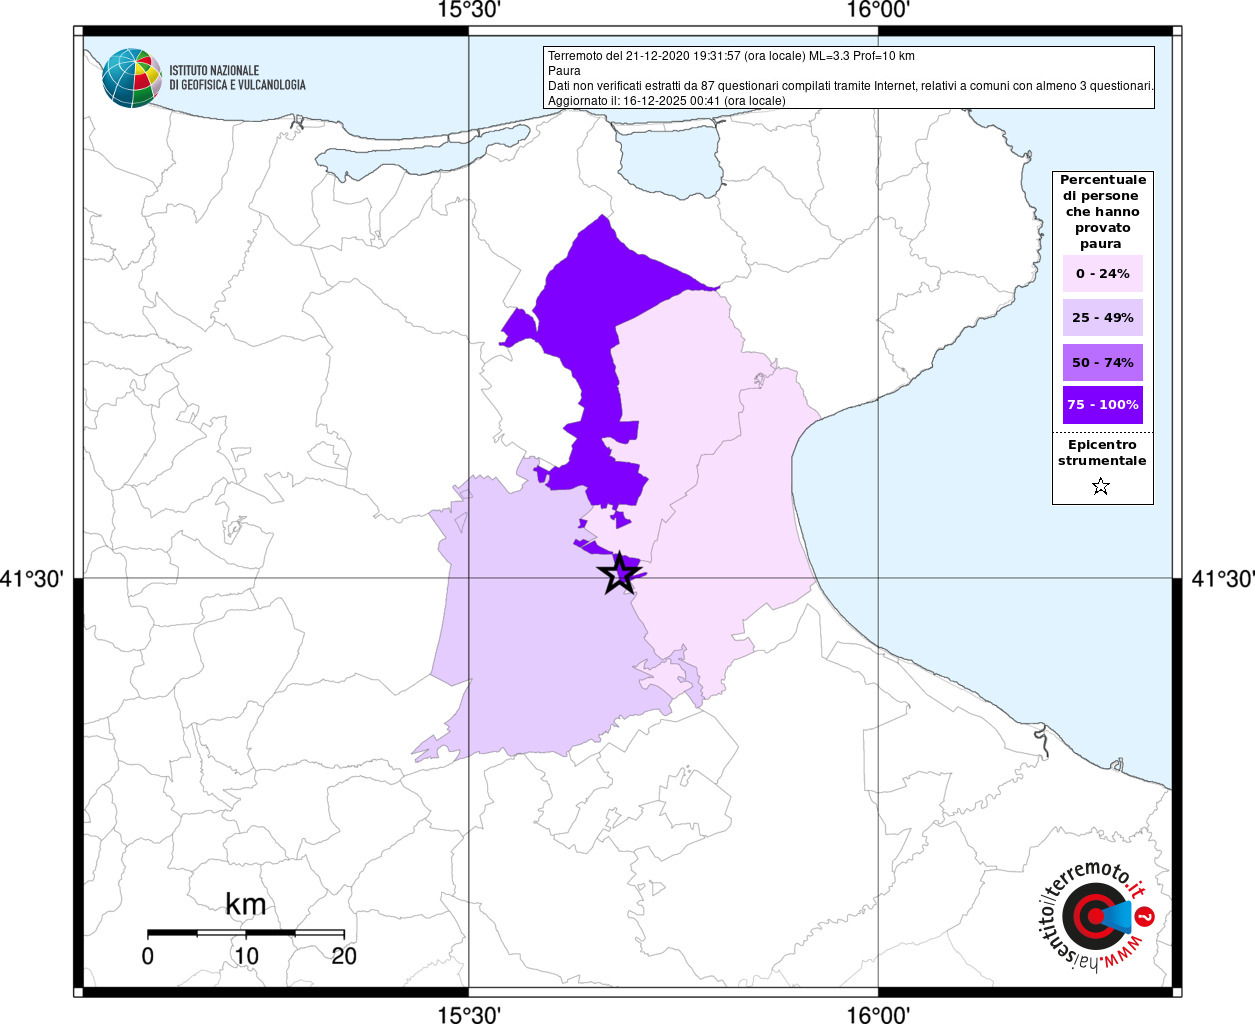The height and width of the screenshot is (1024, 1255).
Task: Click the bottom 16°00' longitude label
Action: pos(877,1014)
